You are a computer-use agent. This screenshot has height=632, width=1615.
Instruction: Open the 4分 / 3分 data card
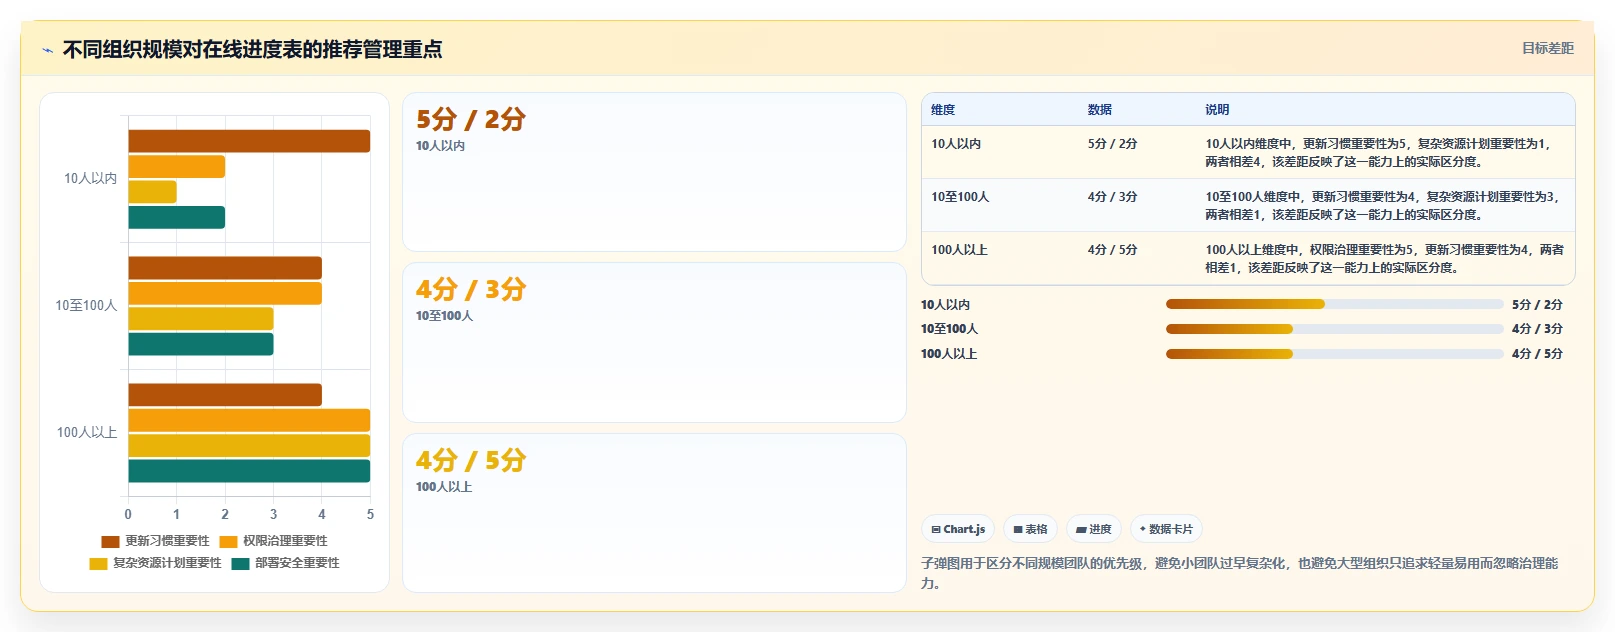[x=654, y=342]
